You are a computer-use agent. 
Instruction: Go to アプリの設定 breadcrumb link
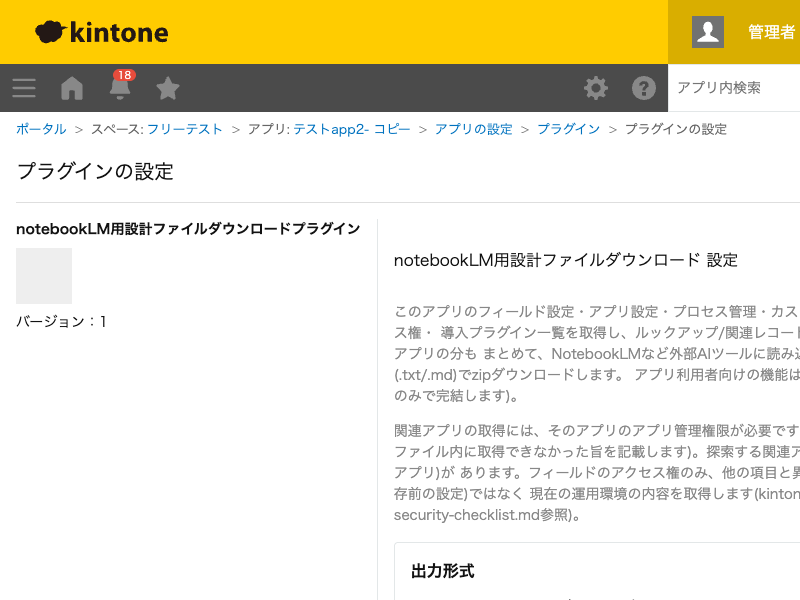pyautogui.click(x=473, y=129)
